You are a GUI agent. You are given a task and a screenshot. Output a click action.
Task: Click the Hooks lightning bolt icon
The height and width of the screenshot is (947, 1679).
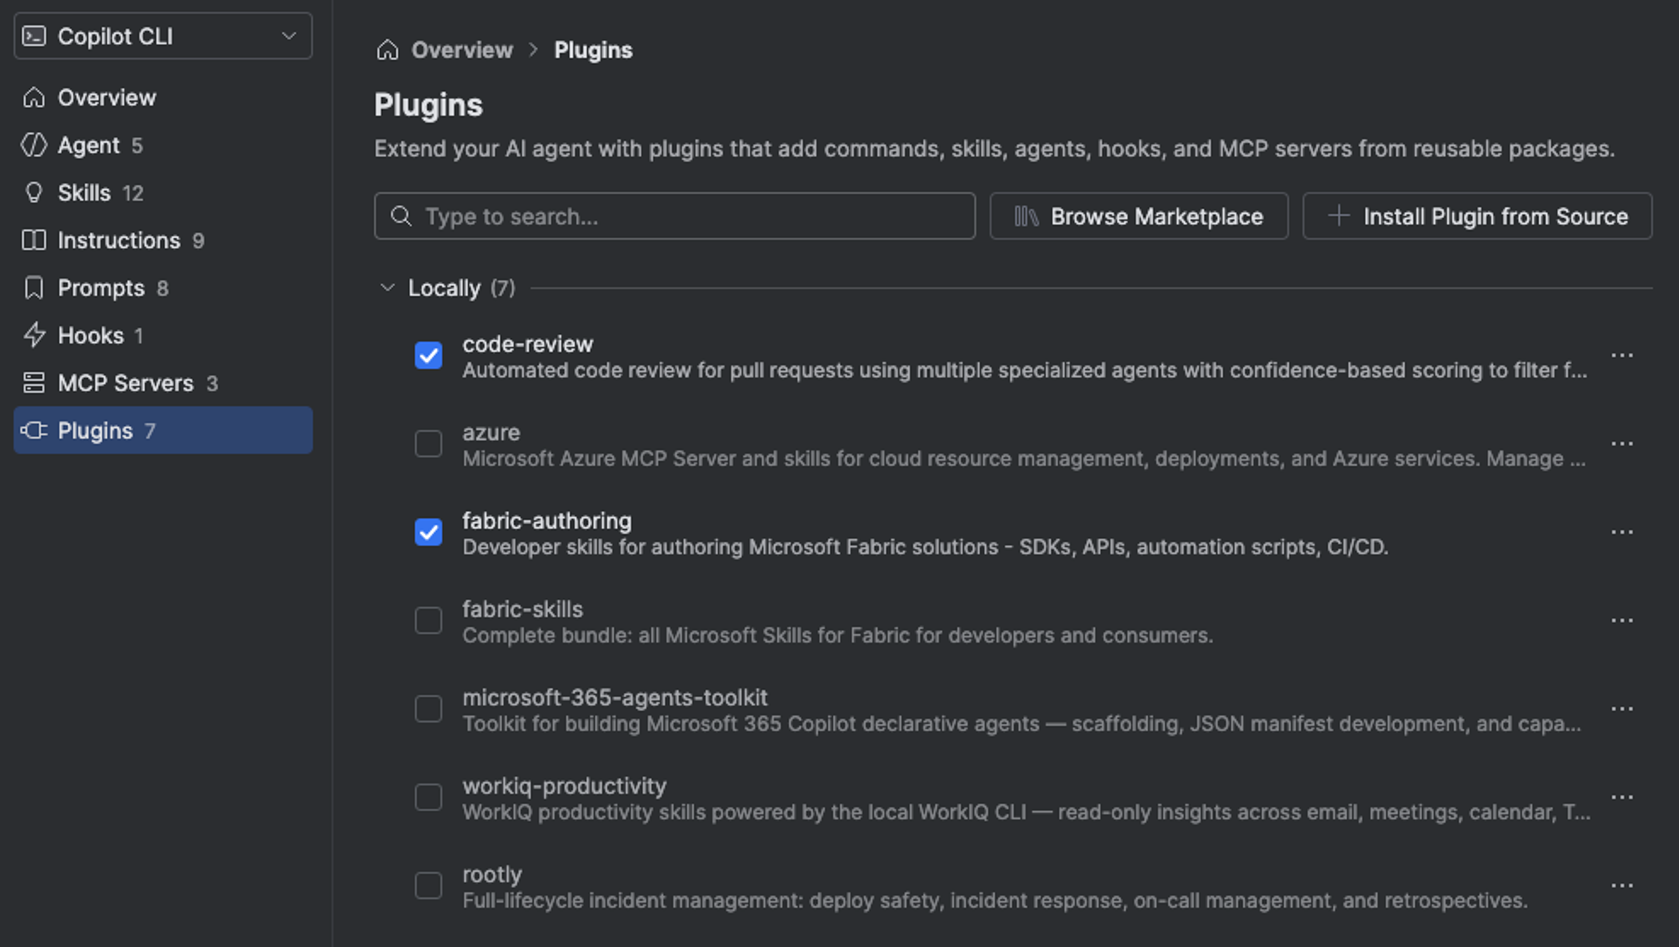(34, 335)
